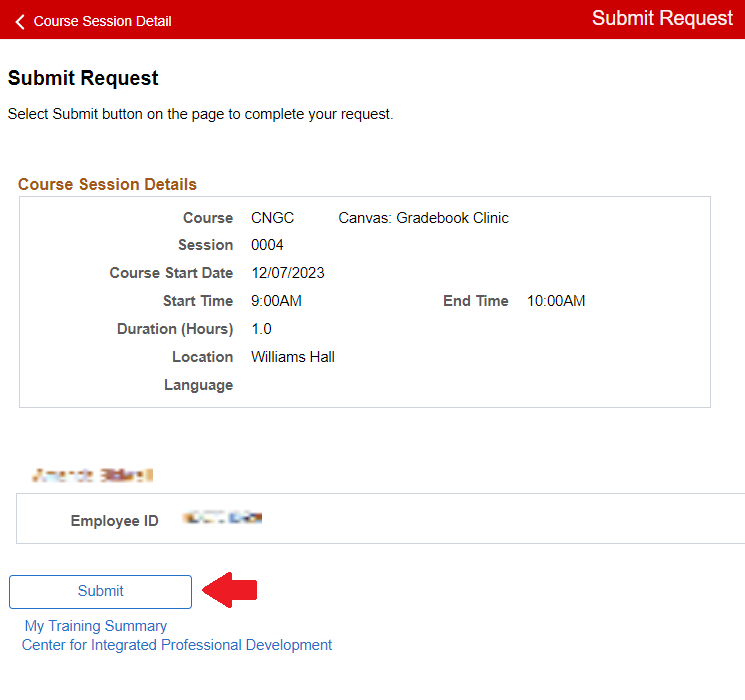Click the duration value 1.0
Viewport: 745px width, 700px height.
tap(261, 329)
